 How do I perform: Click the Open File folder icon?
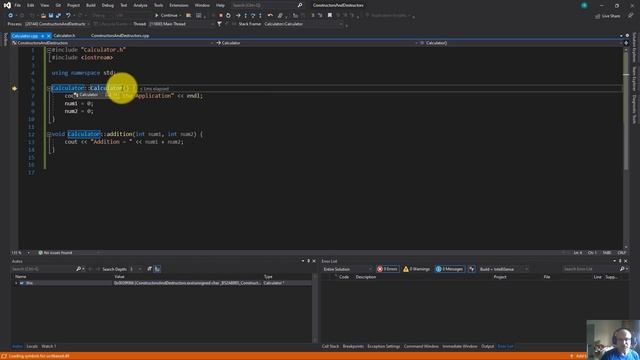tap(43, 16)
